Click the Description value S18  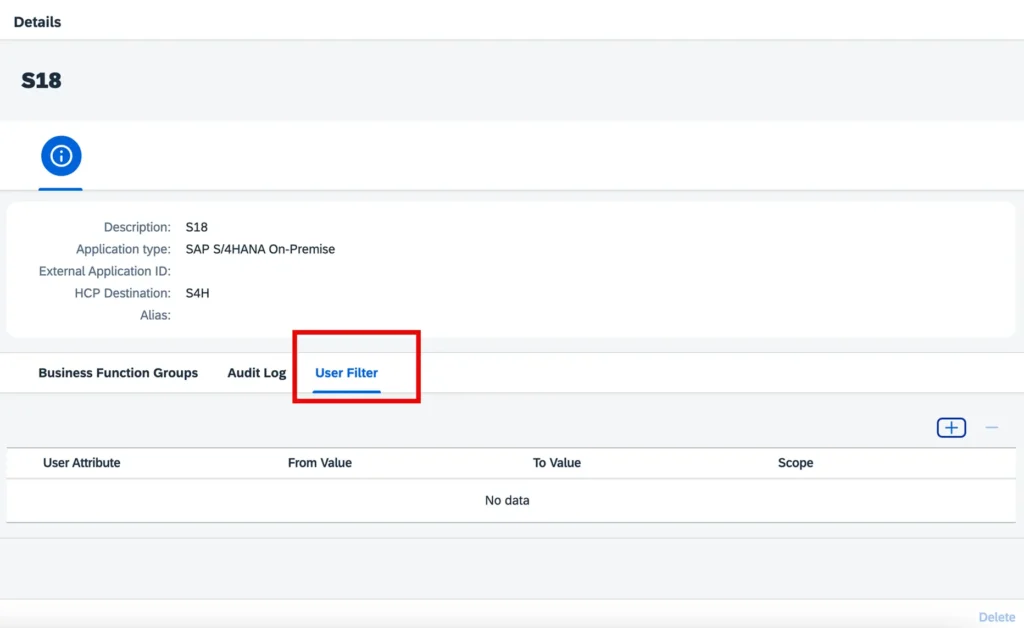point(196,227)
